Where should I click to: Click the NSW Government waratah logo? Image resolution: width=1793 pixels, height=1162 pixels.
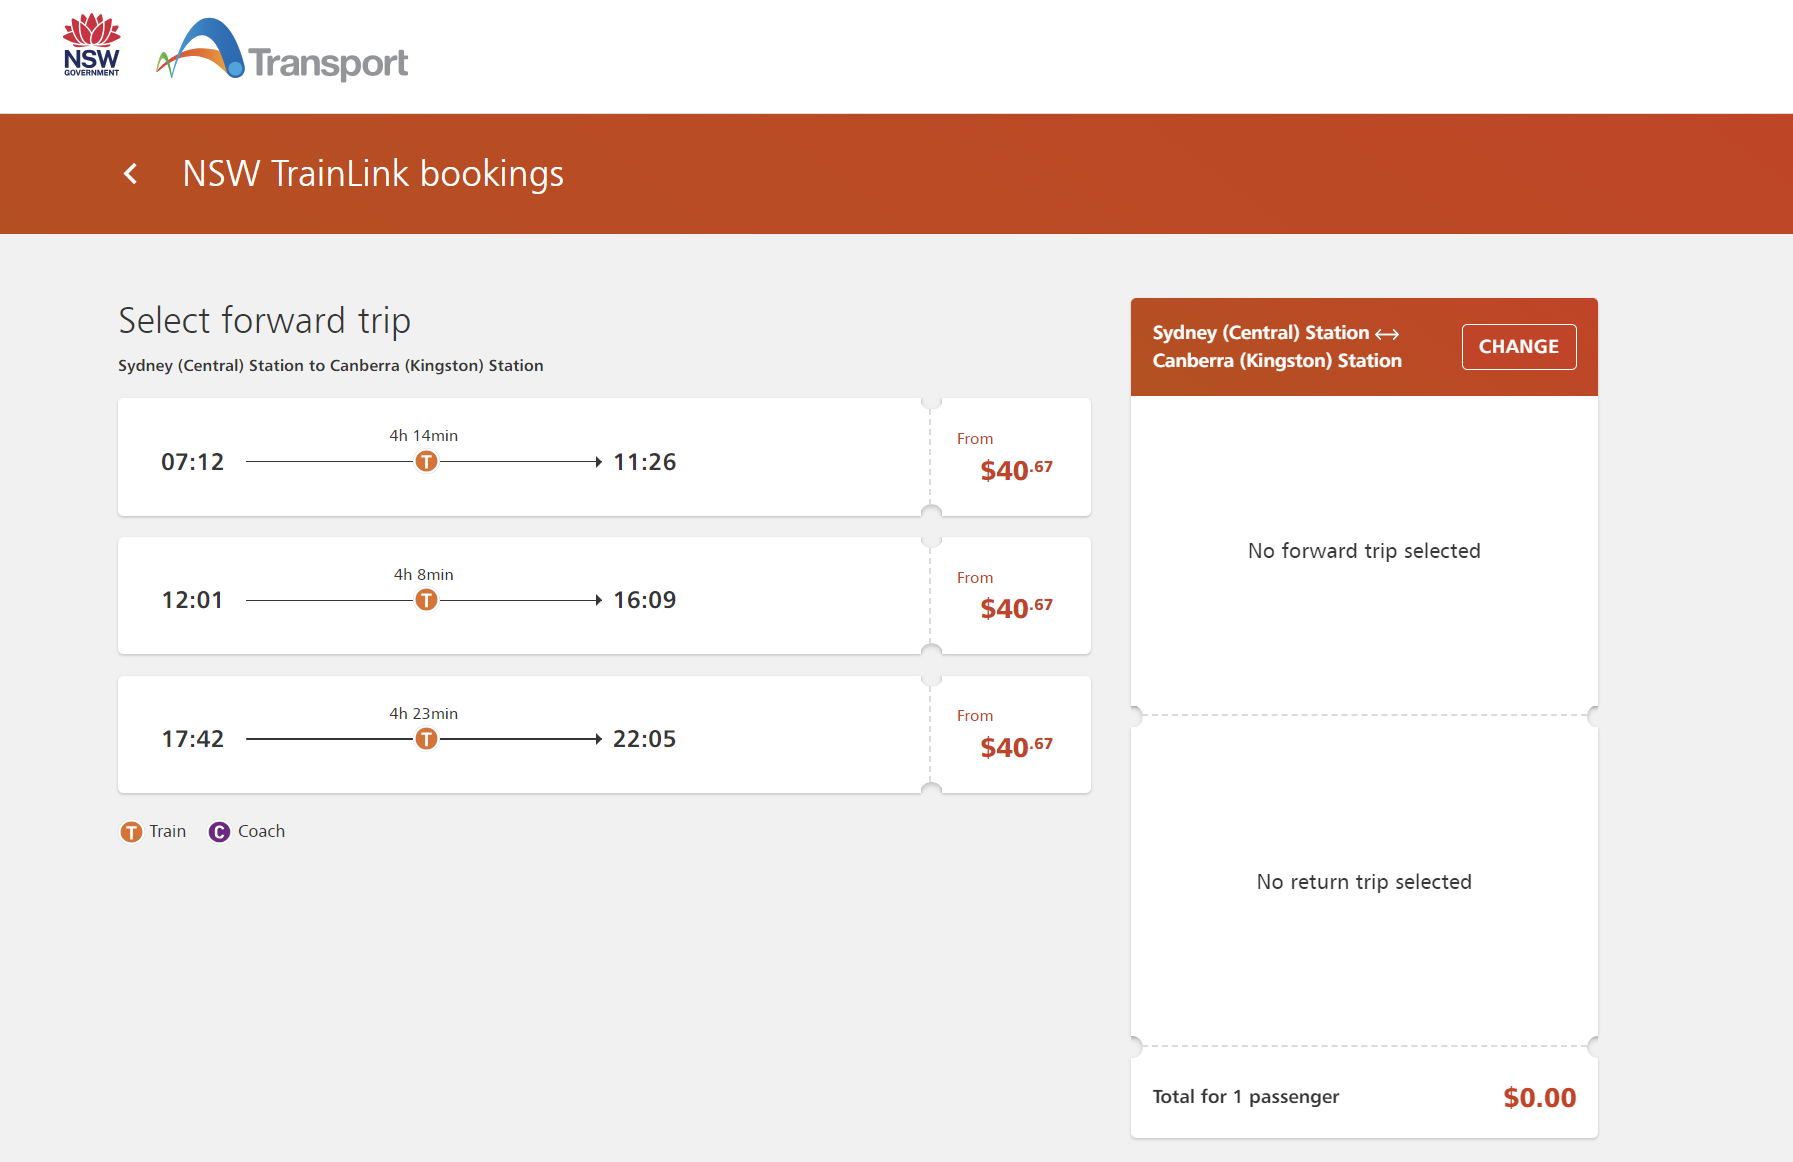click(92, 45)
